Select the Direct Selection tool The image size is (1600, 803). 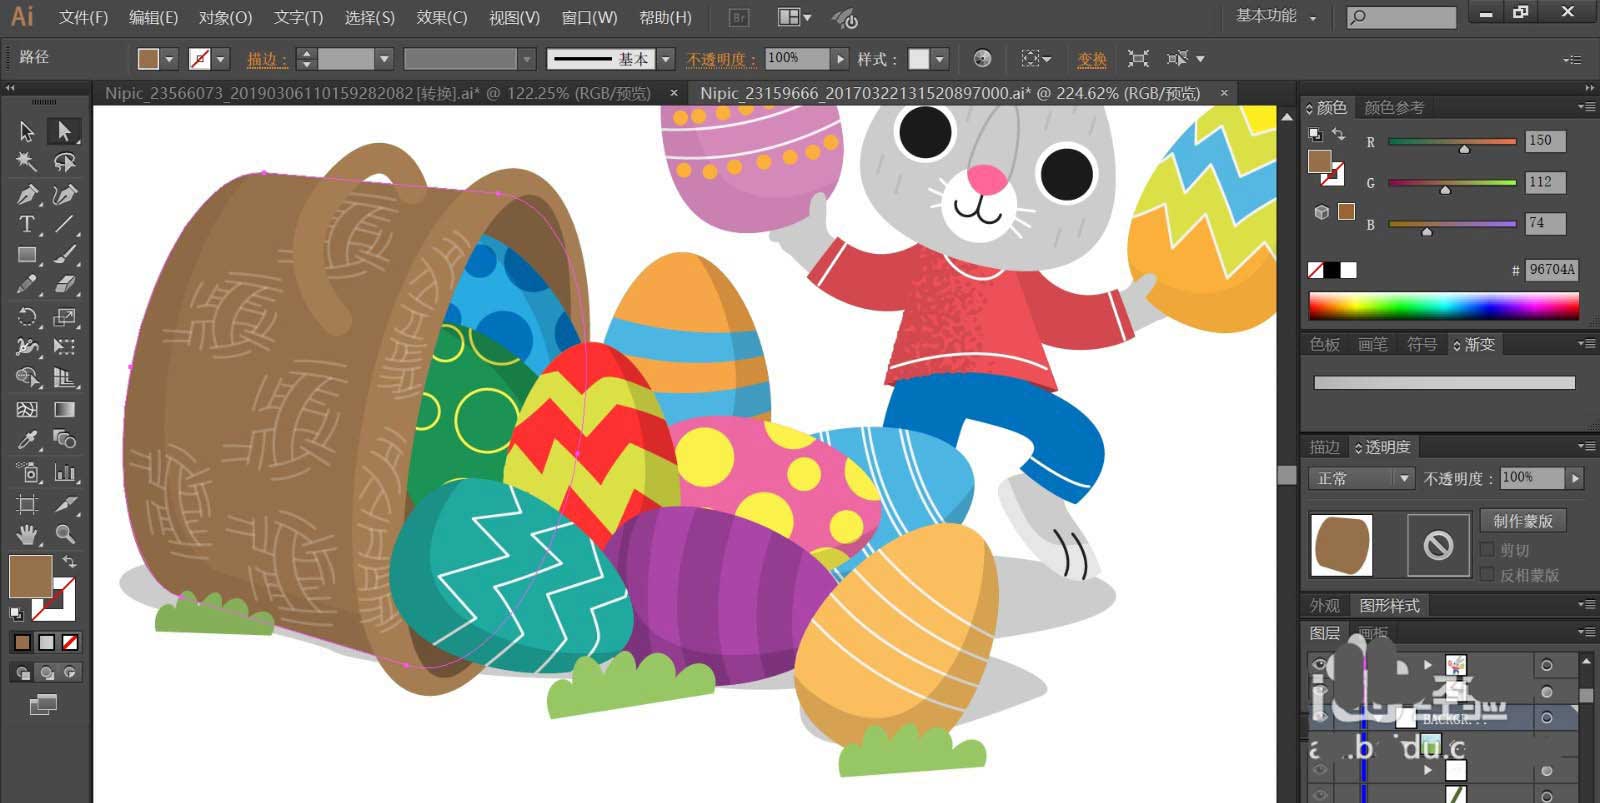(x=64, y=131)
